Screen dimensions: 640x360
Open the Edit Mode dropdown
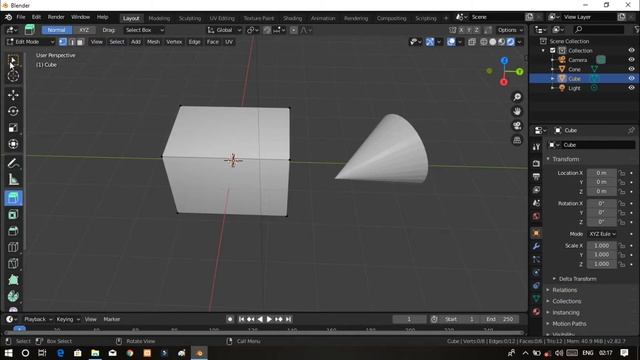click(31, 42)
